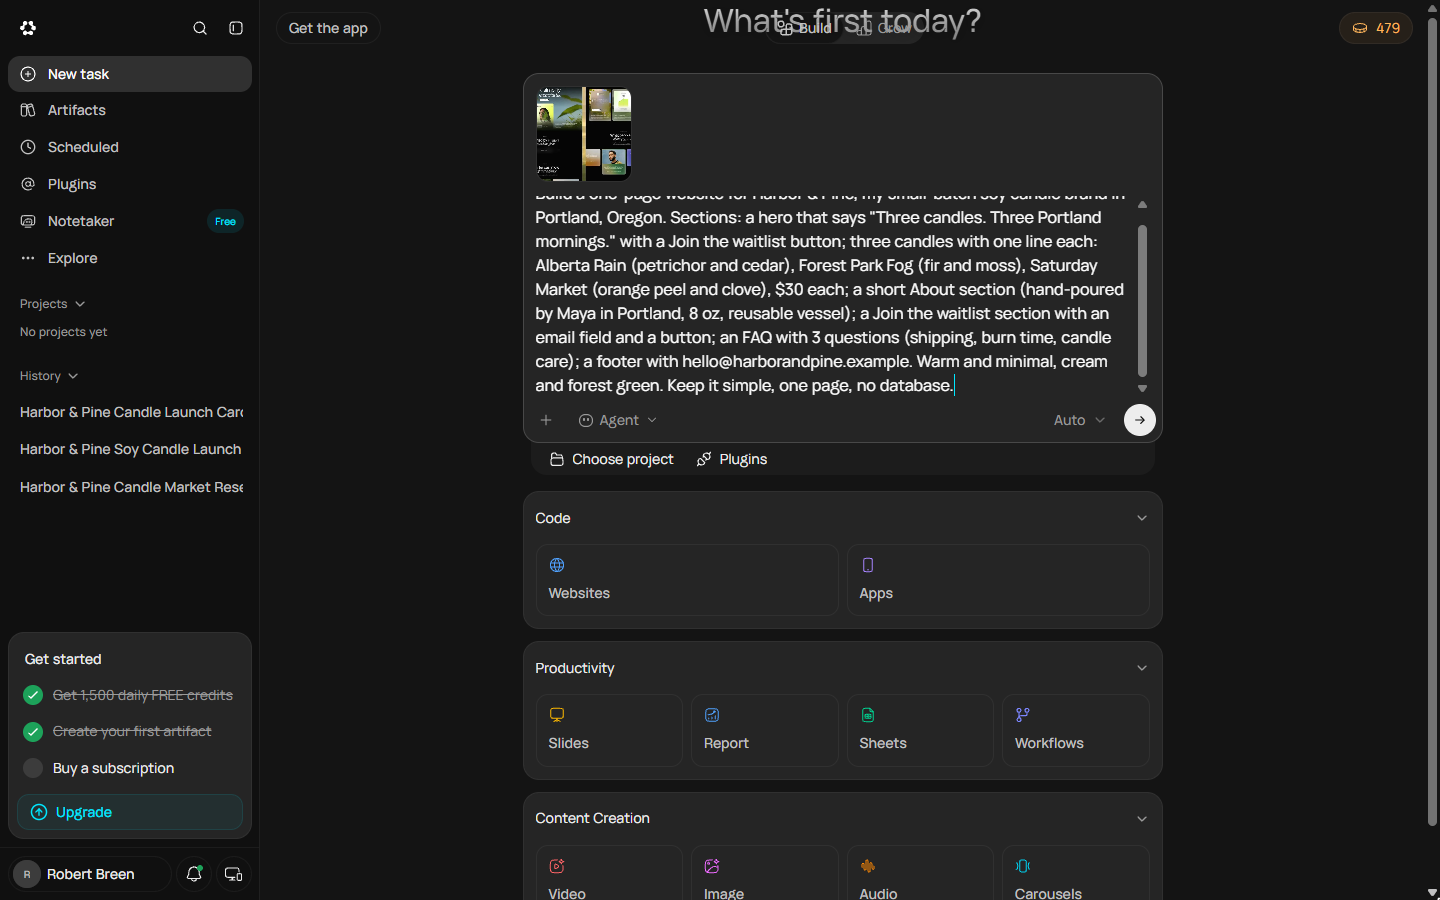The image size is (1440, 900).
Task: Select the Slides card
Action: [x=609, y=730]
